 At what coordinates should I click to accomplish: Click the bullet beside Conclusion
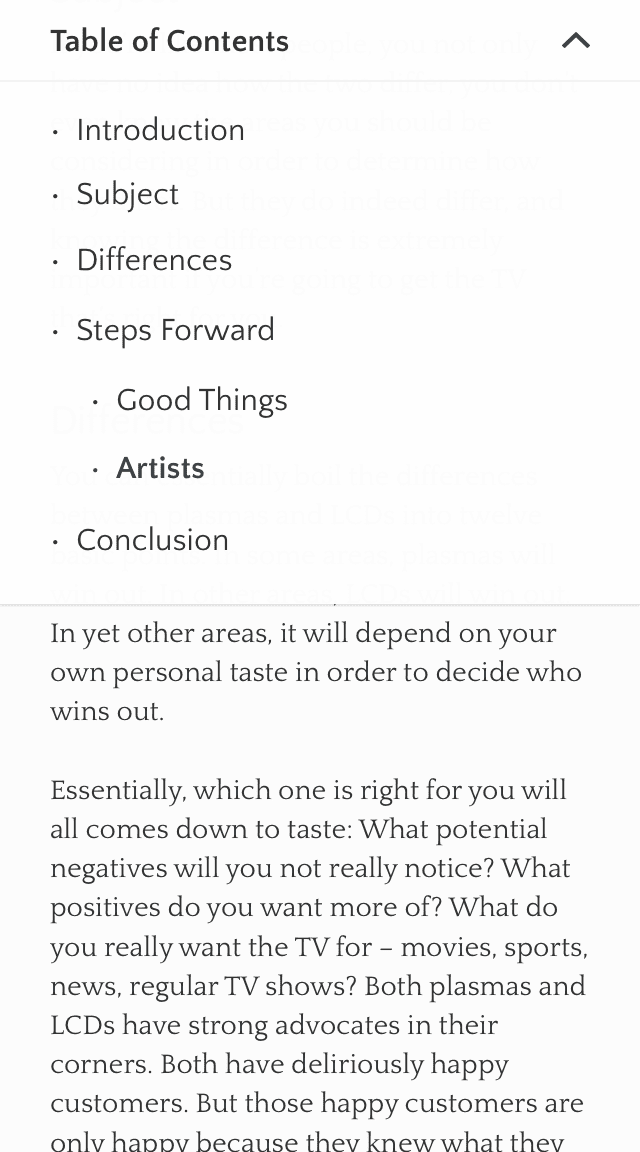[x=55, y=542]
